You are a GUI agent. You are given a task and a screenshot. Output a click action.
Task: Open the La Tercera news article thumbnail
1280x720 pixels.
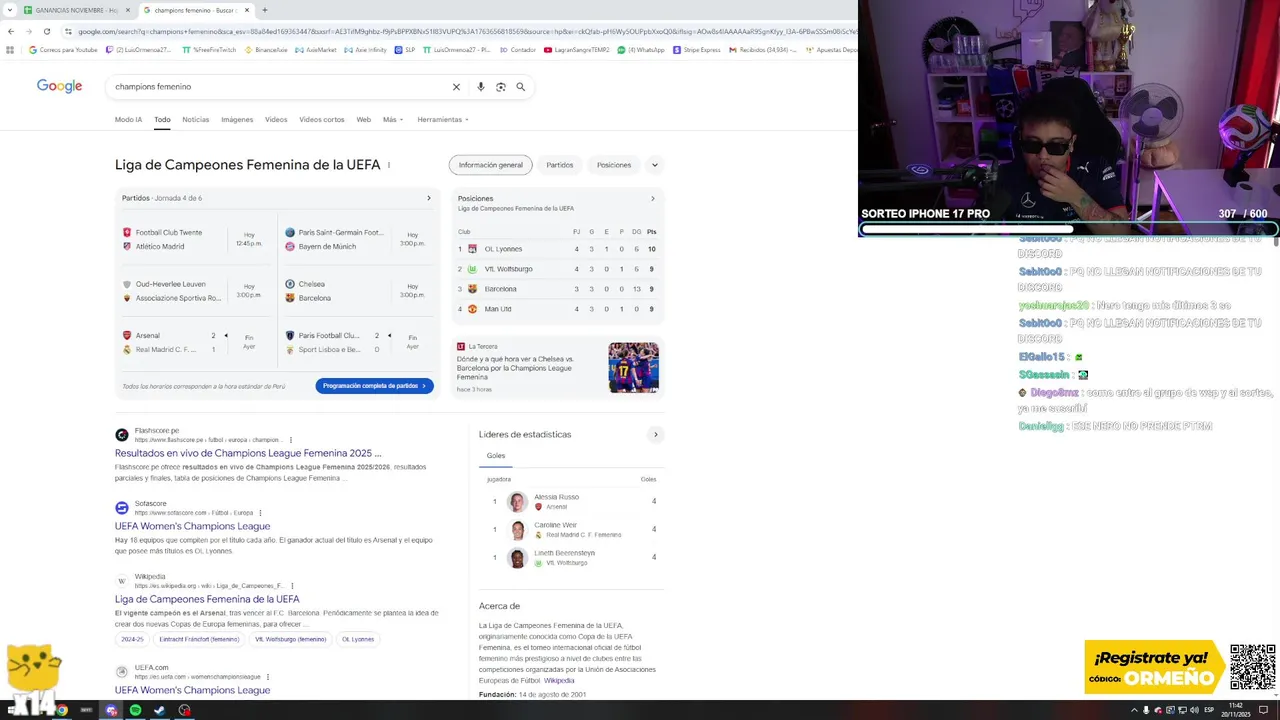633,367
